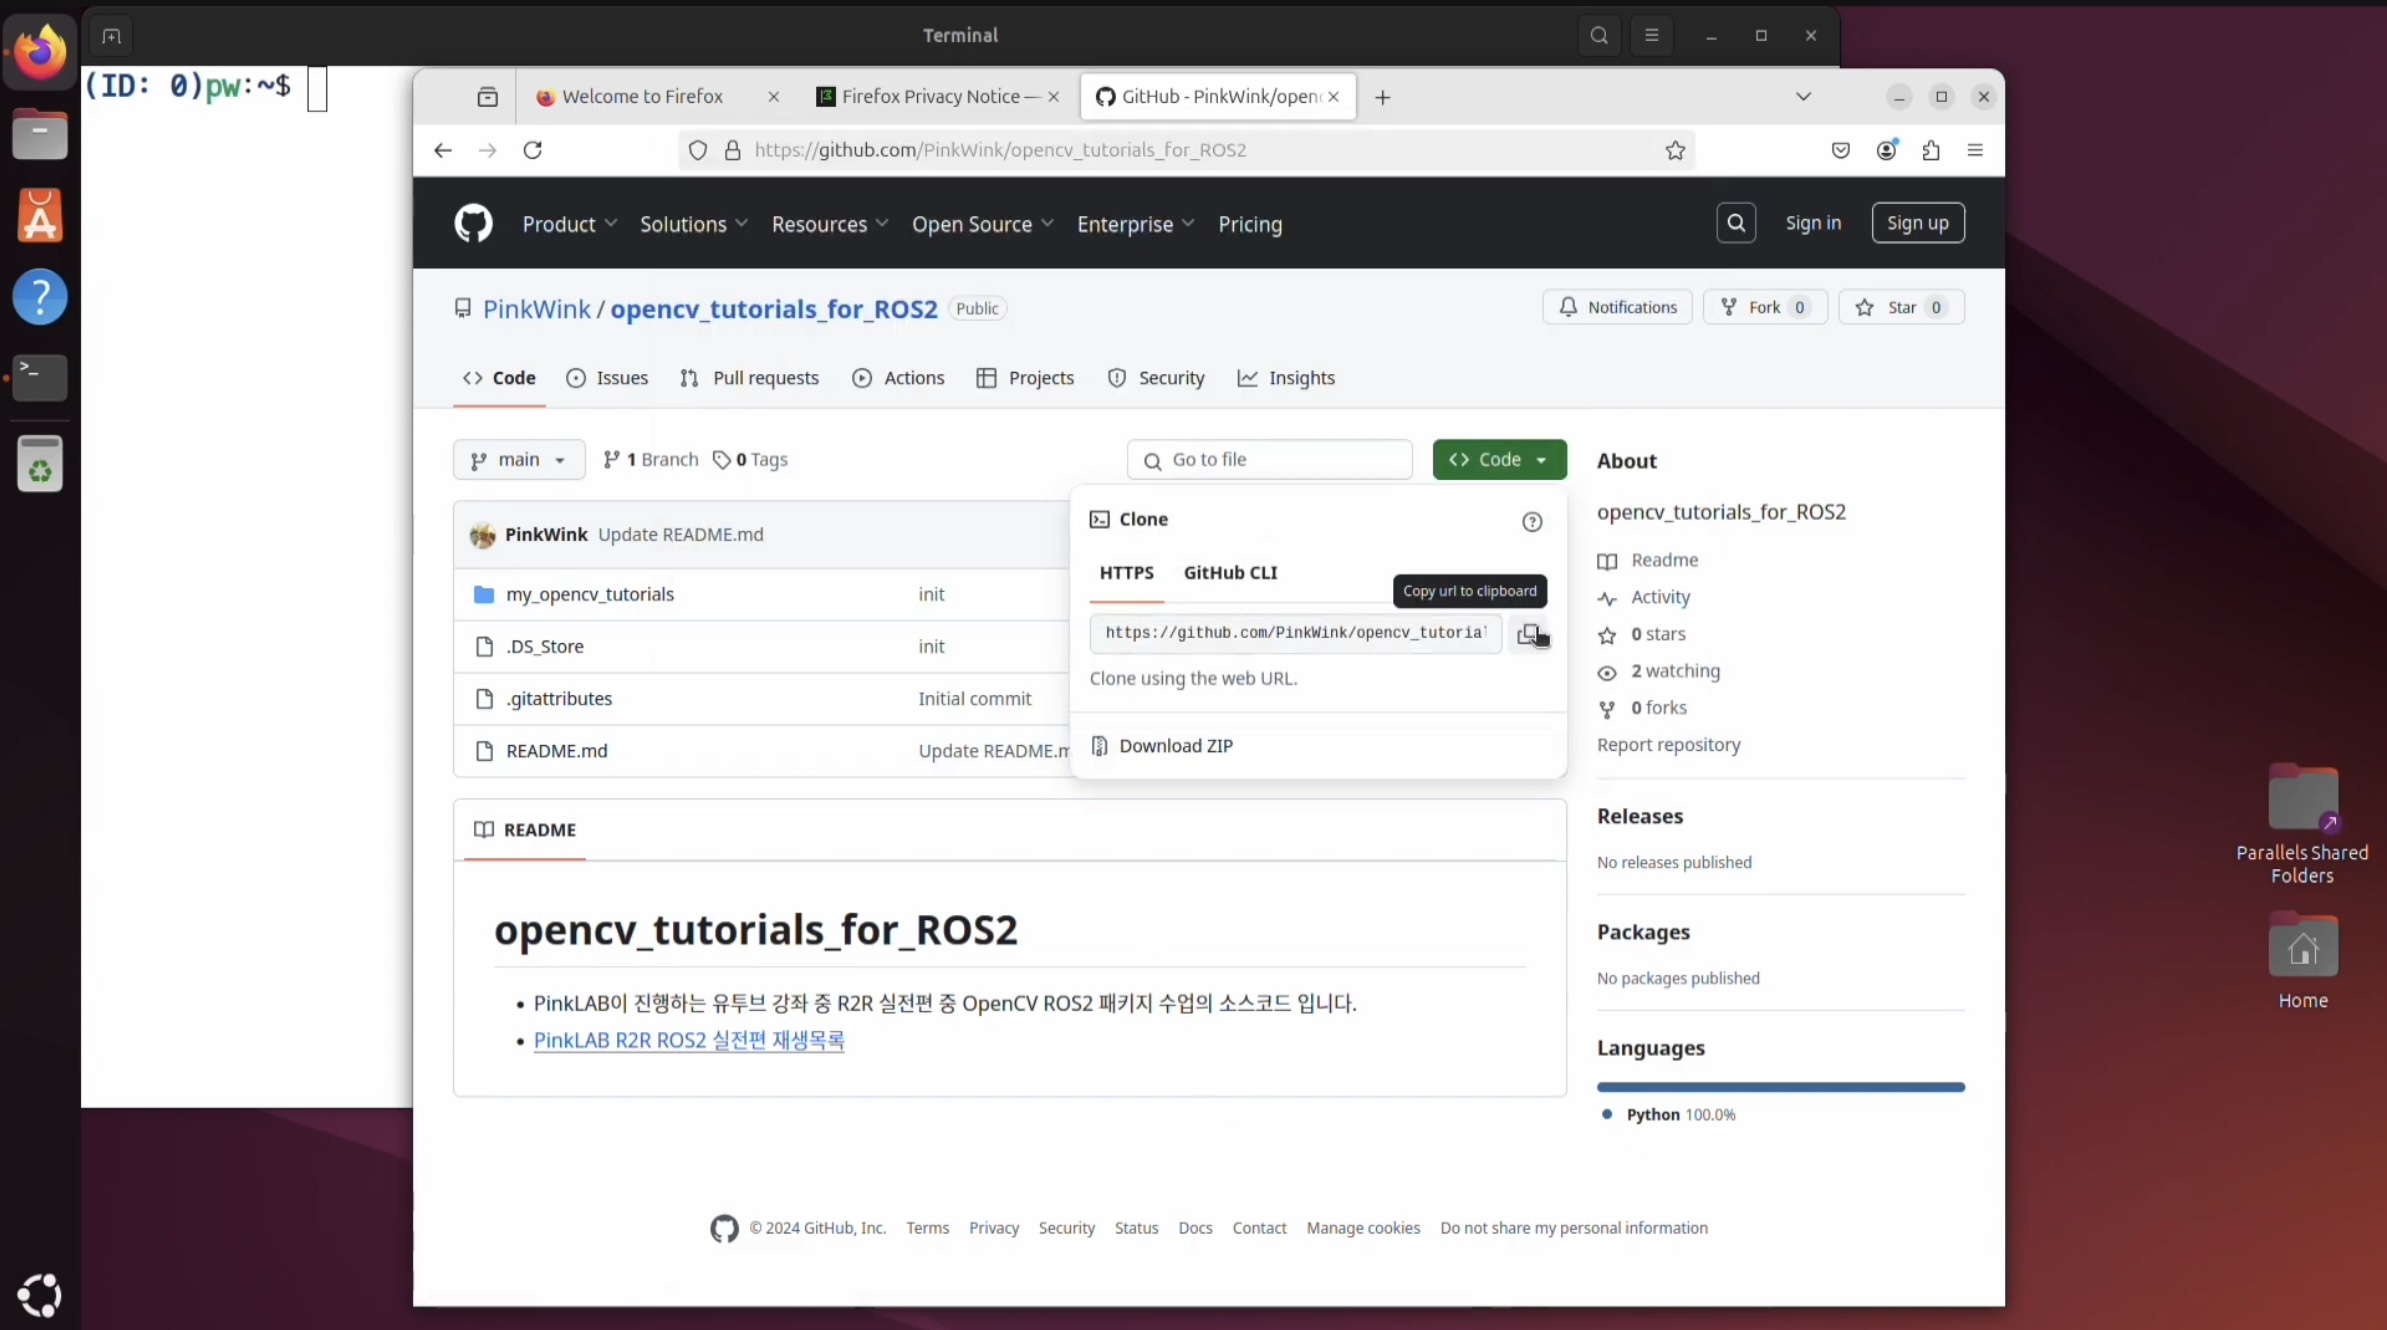
Task: Expand the Product navigation menu
Action: click(569, 224)
